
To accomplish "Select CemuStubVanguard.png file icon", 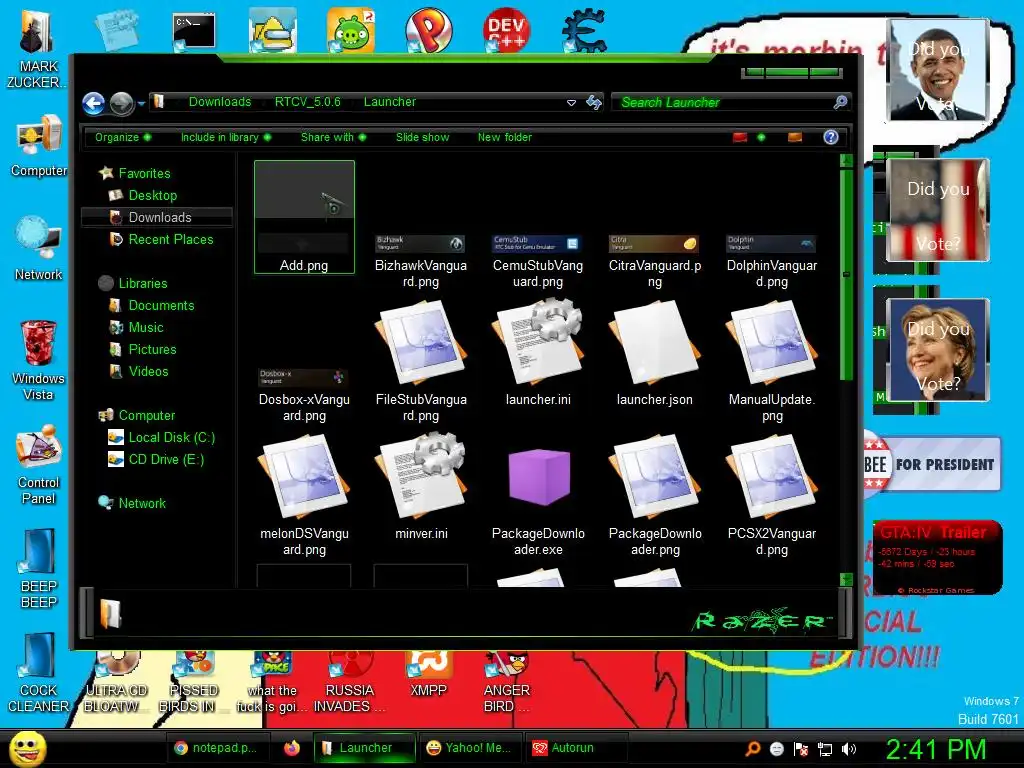I will pos(537,244).
